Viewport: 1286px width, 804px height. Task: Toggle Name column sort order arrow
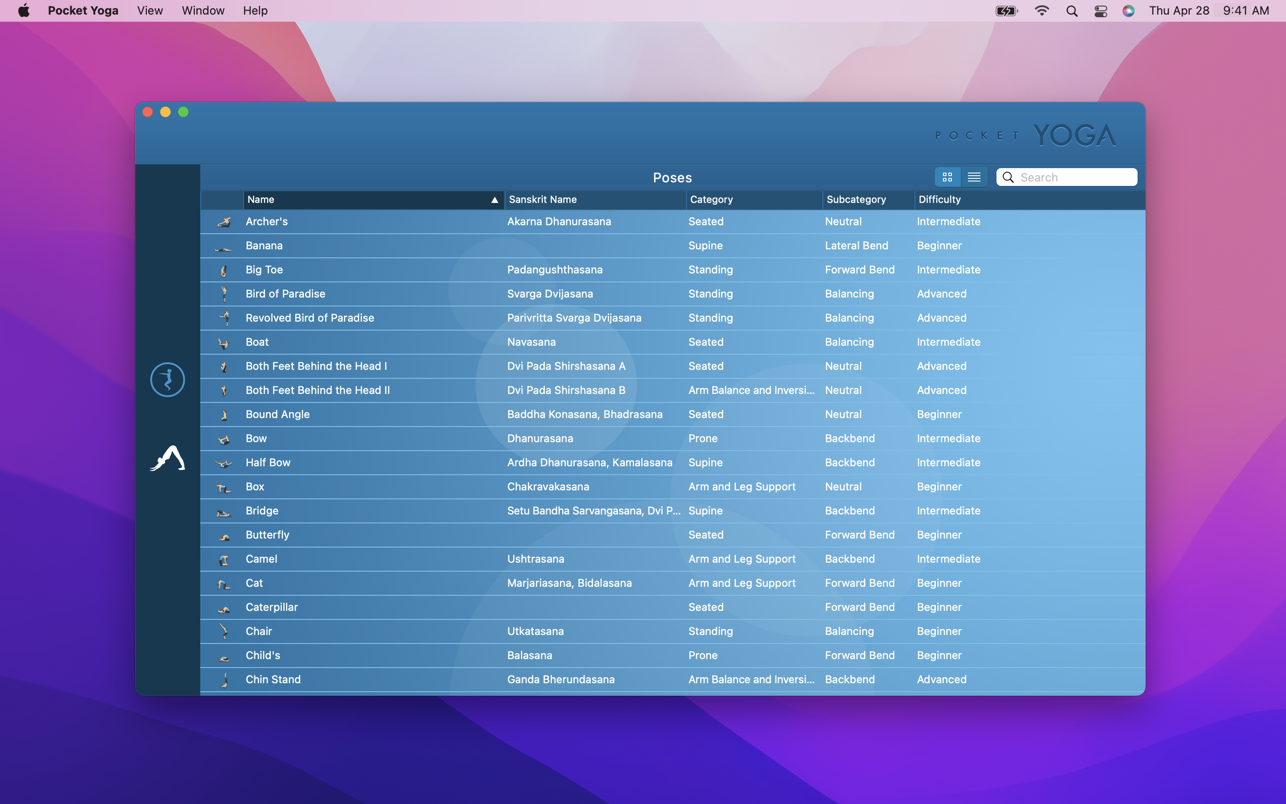[494, 200]
